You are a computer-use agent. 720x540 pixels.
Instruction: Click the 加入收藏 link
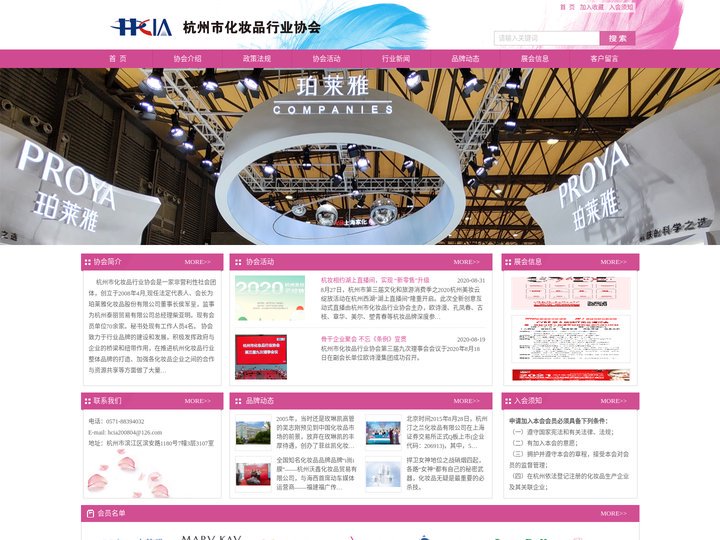coord(591,7)
